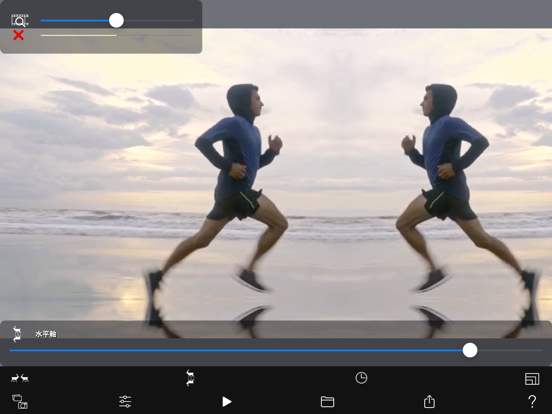This screenshot has width=552, height=414.
Task: Open the two-deer mirror effect icon
Action: pyautogui.click(x=20, y=378)
